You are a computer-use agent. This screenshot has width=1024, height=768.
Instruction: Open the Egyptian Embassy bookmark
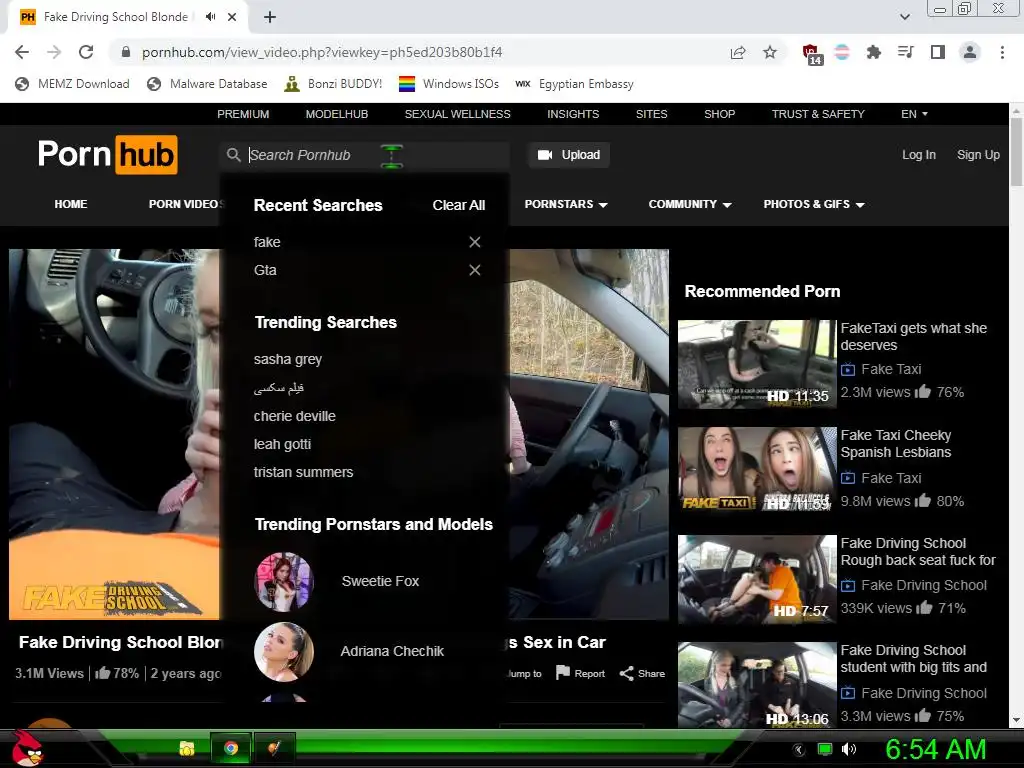pos(574,84)
